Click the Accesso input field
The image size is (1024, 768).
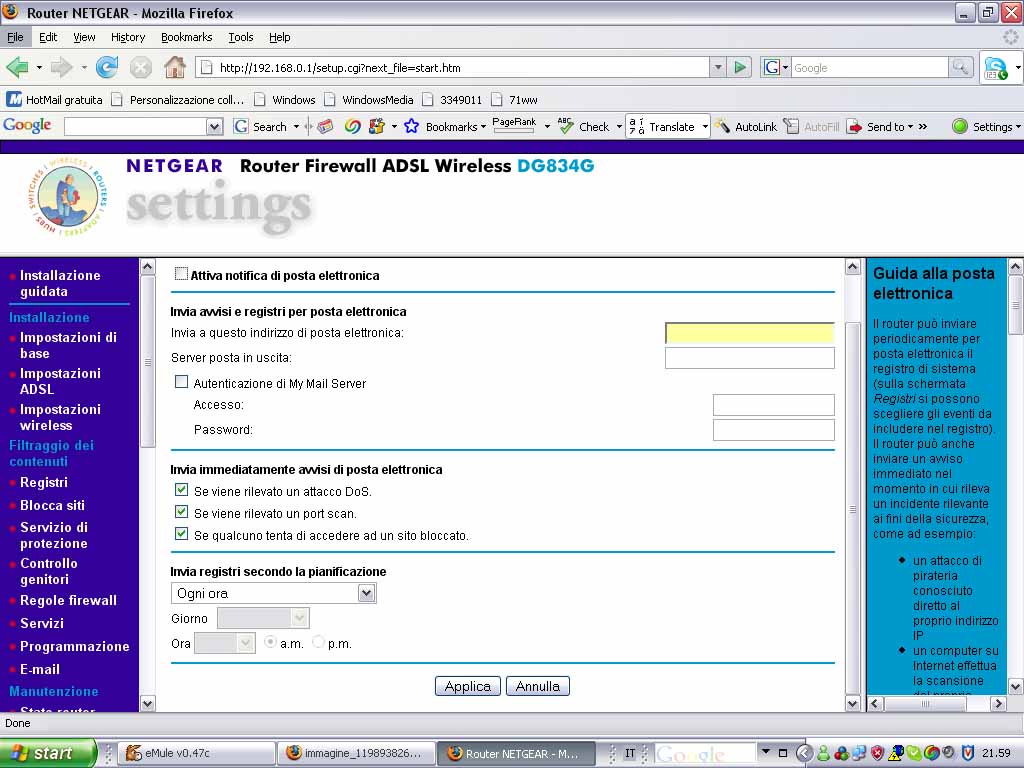pyautogui.click(x=773, y=405)
